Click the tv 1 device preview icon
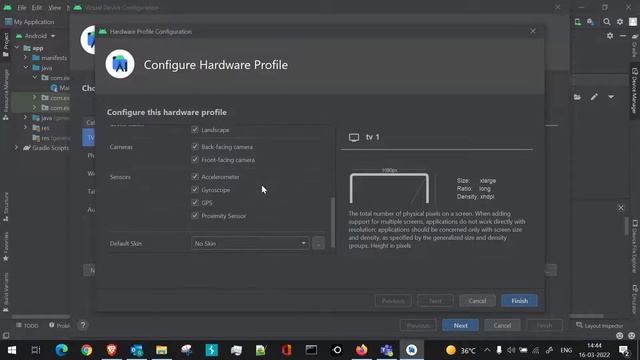640x360 pixels. click(x=354, y=138)
